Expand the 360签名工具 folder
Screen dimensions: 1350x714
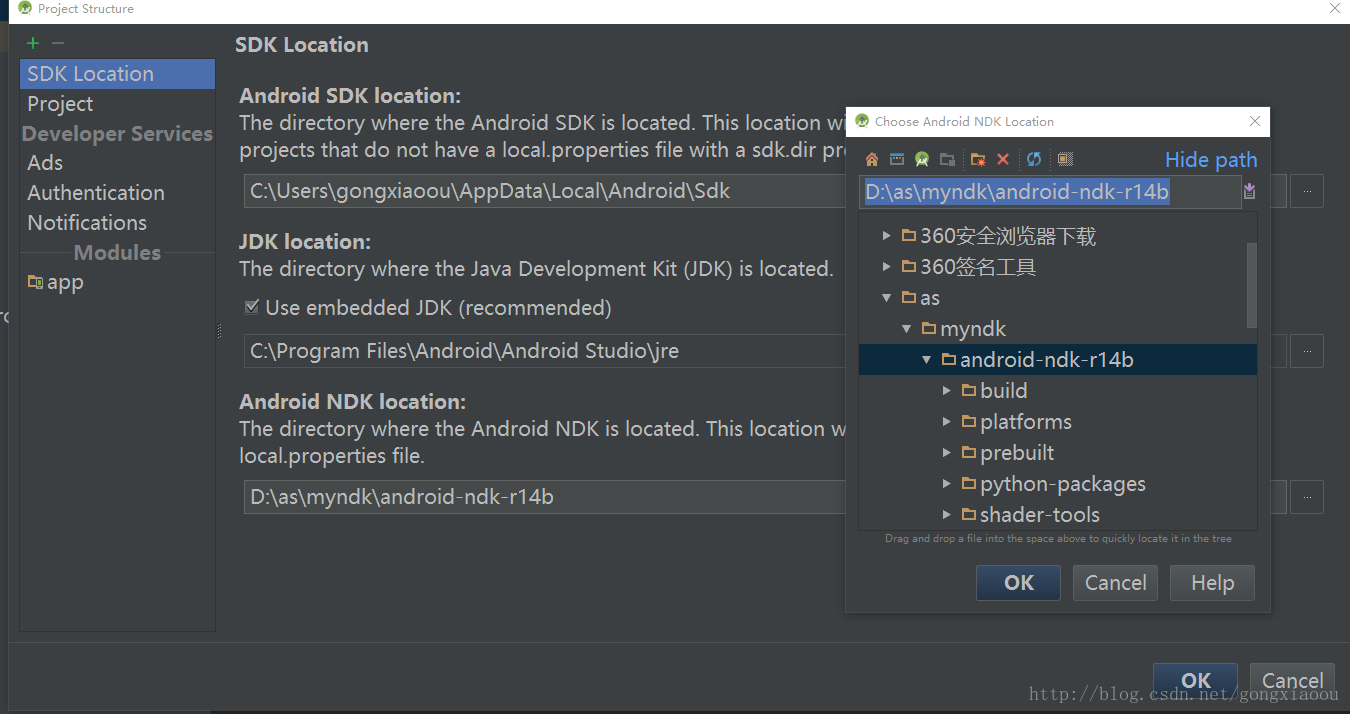[x=886, y=267]
